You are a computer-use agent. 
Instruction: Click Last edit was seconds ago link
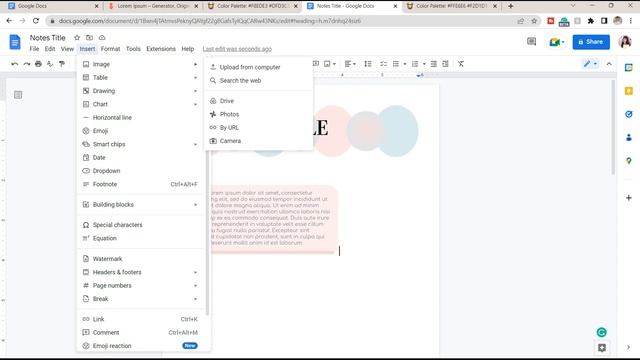[237, 49]
